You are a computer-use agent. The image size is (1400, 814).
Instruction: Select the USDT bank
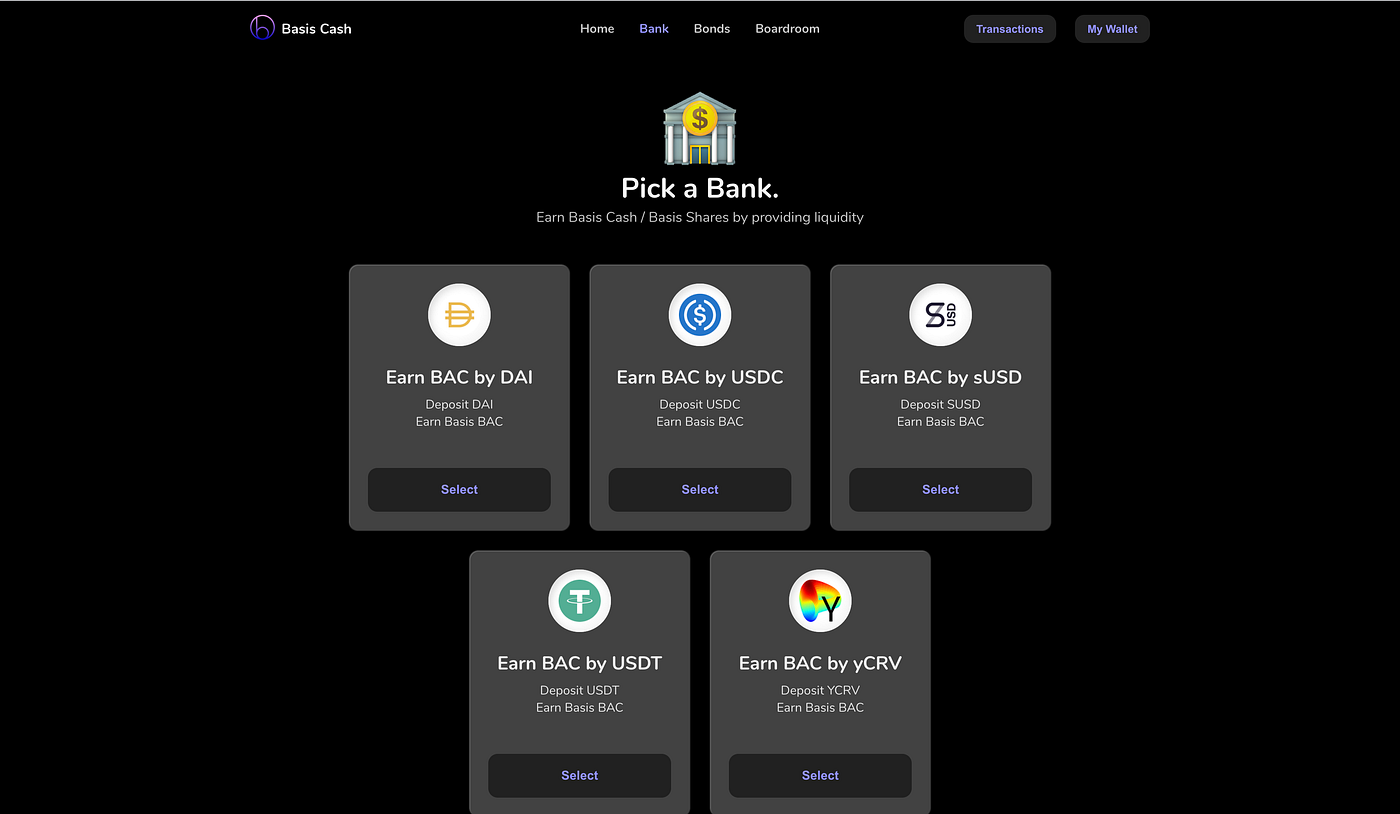pyautogui.click(x=580, y=776)
